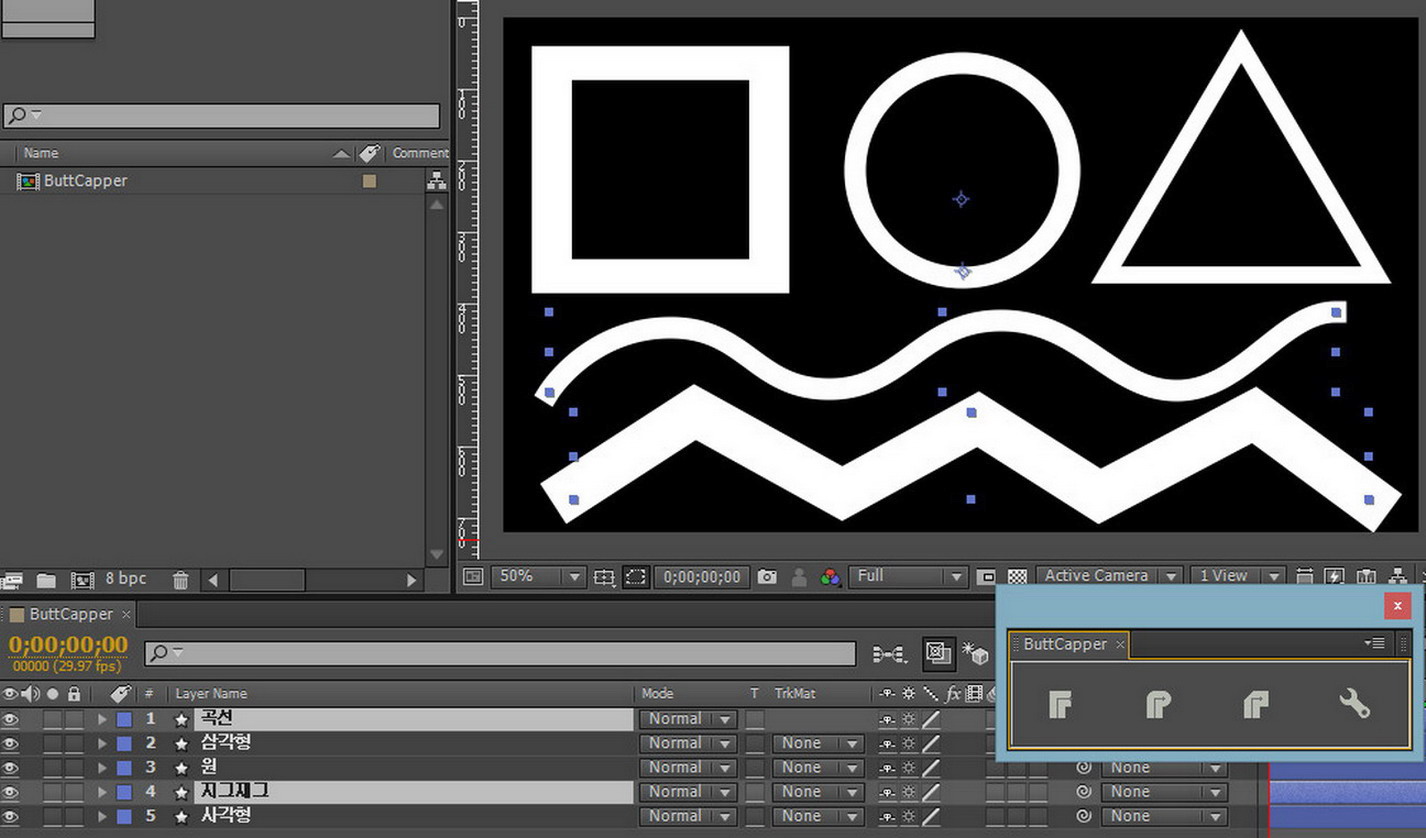Toggle Draft 3D button in timeline
The height and width of the screenshot is (838, 1426).
tap(975, 654)
